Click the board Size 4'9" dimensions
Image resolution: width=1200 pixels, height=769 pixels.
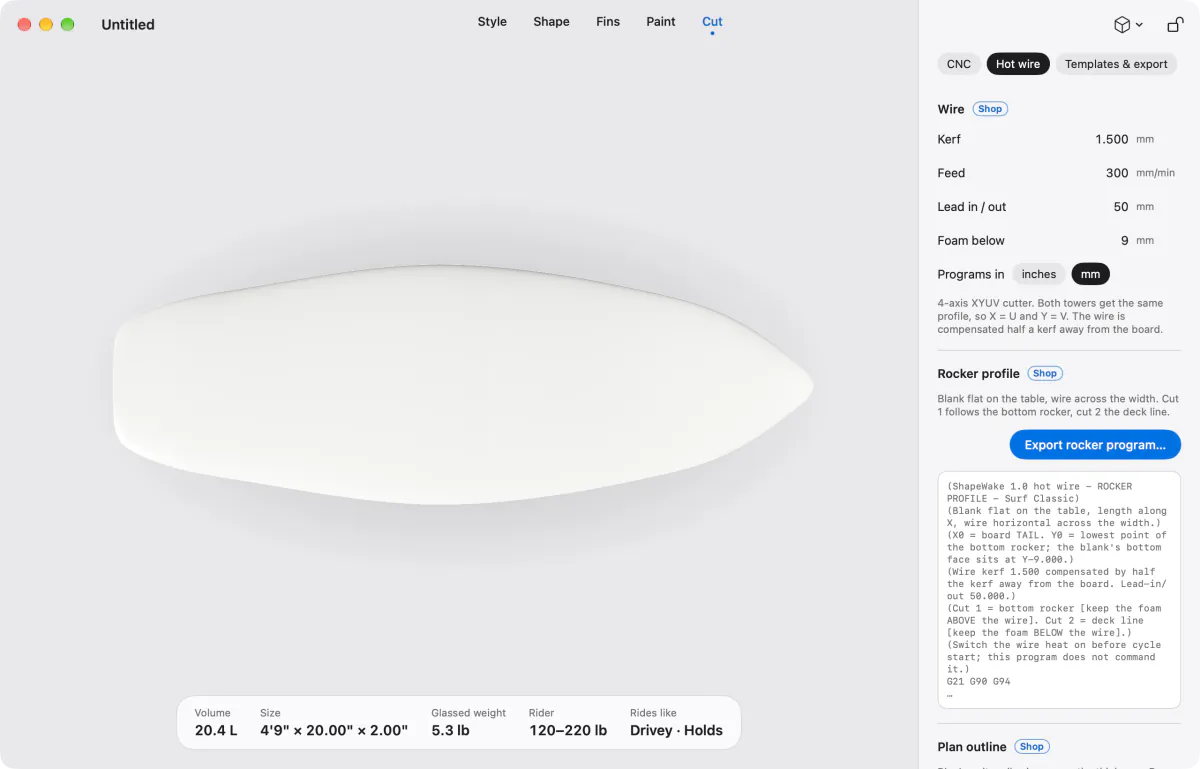pyautogui.click(x=334, y=723)
